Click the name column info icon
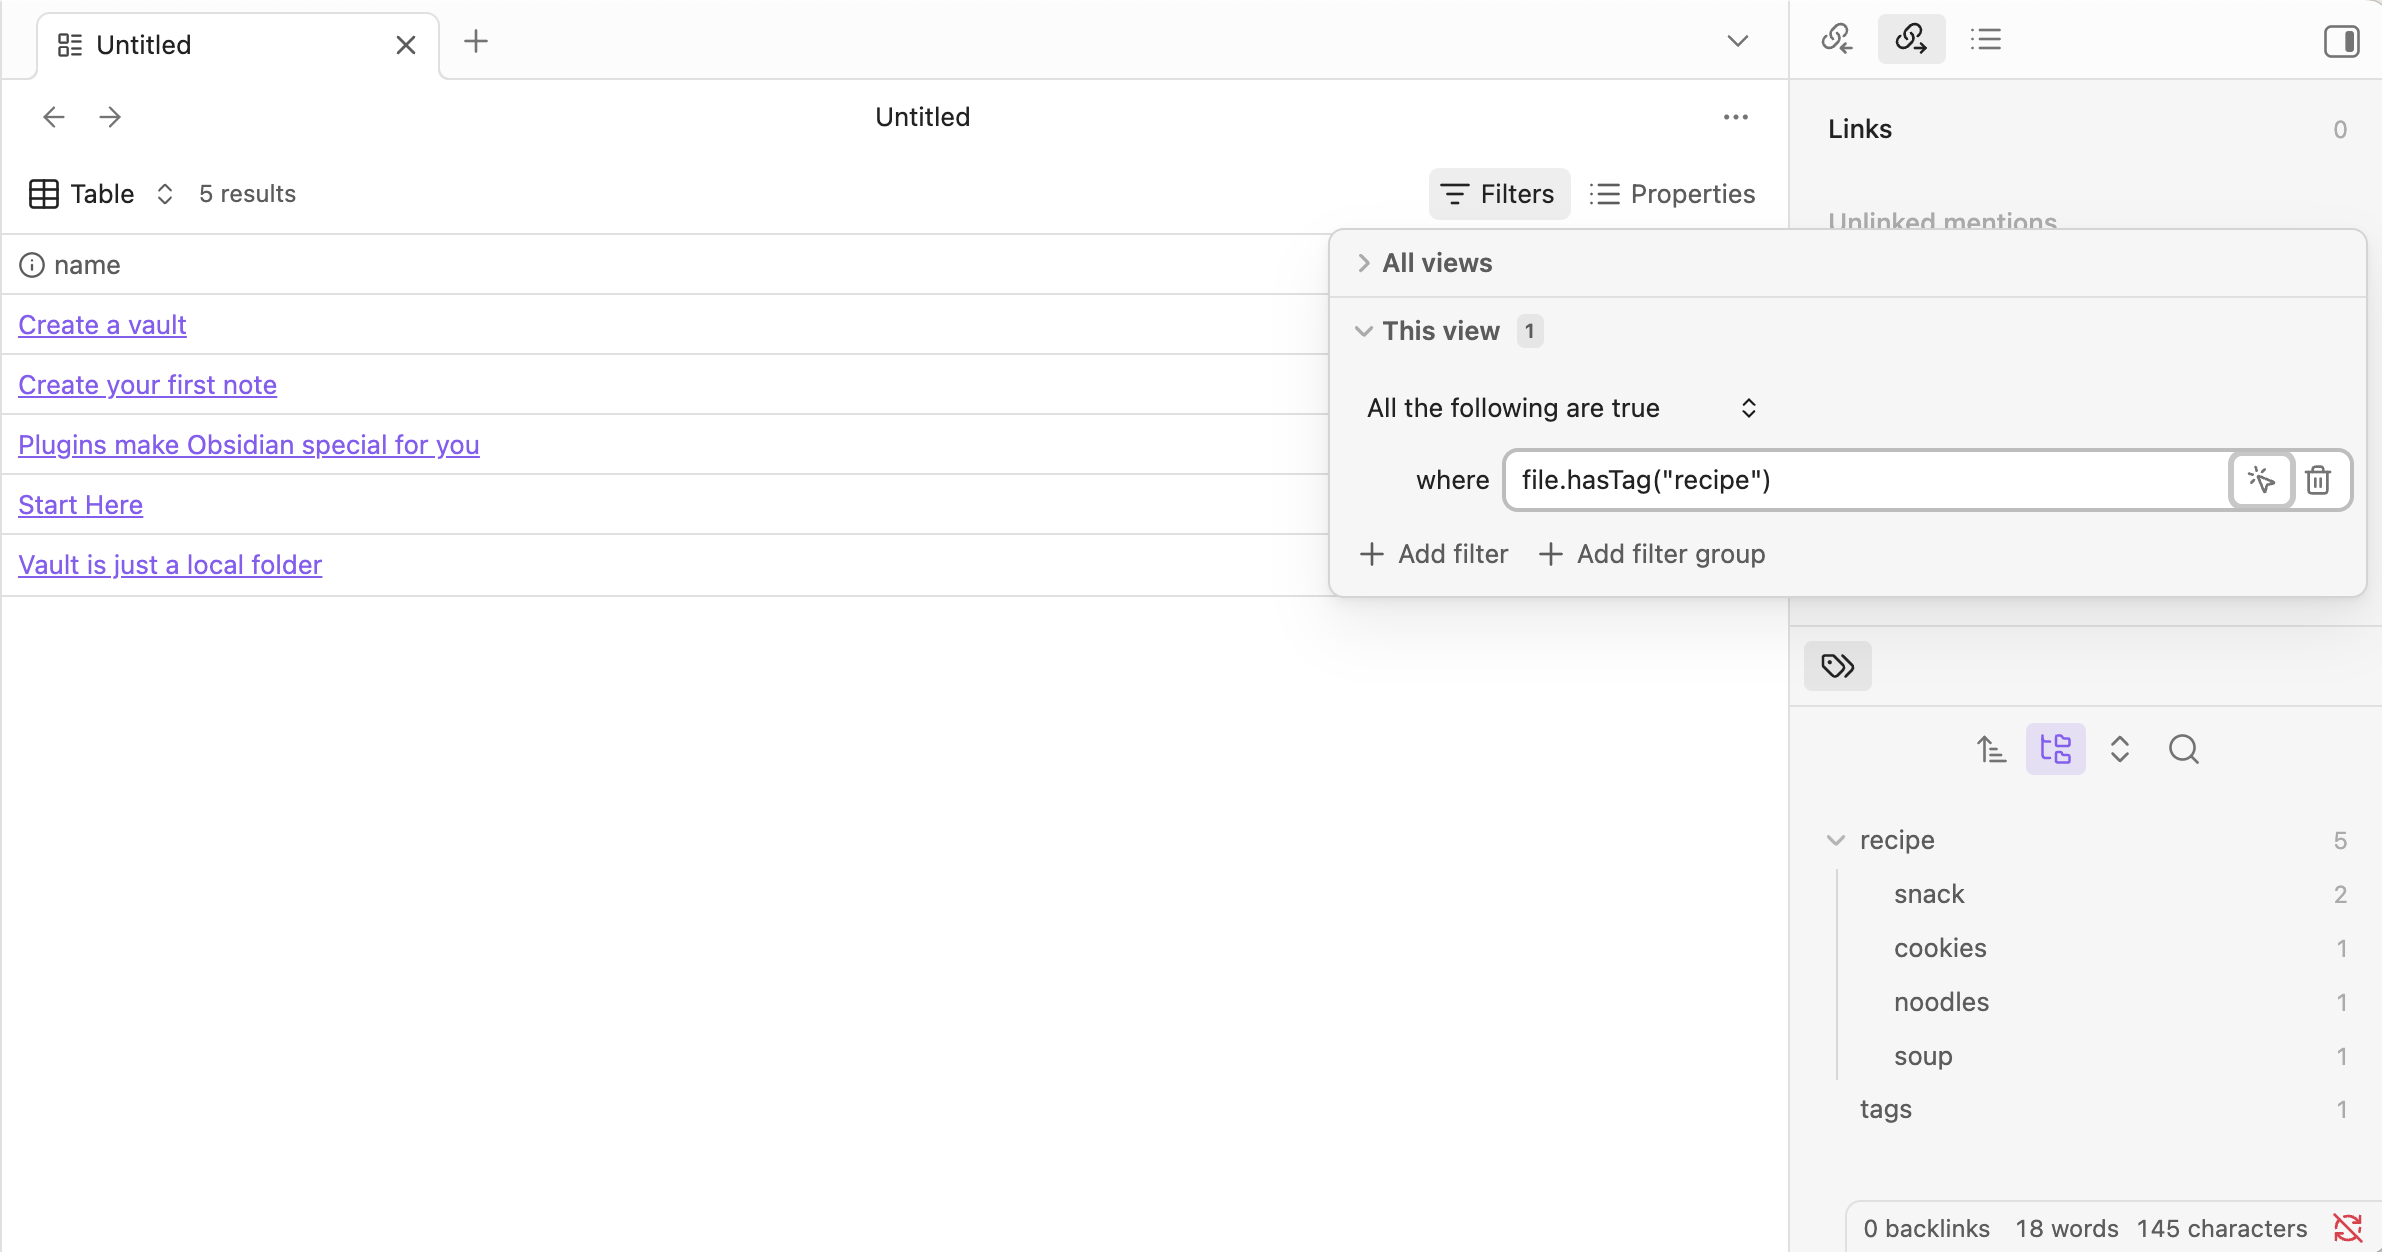This screenshot has height=1252, width=2382. click(32, 265)
